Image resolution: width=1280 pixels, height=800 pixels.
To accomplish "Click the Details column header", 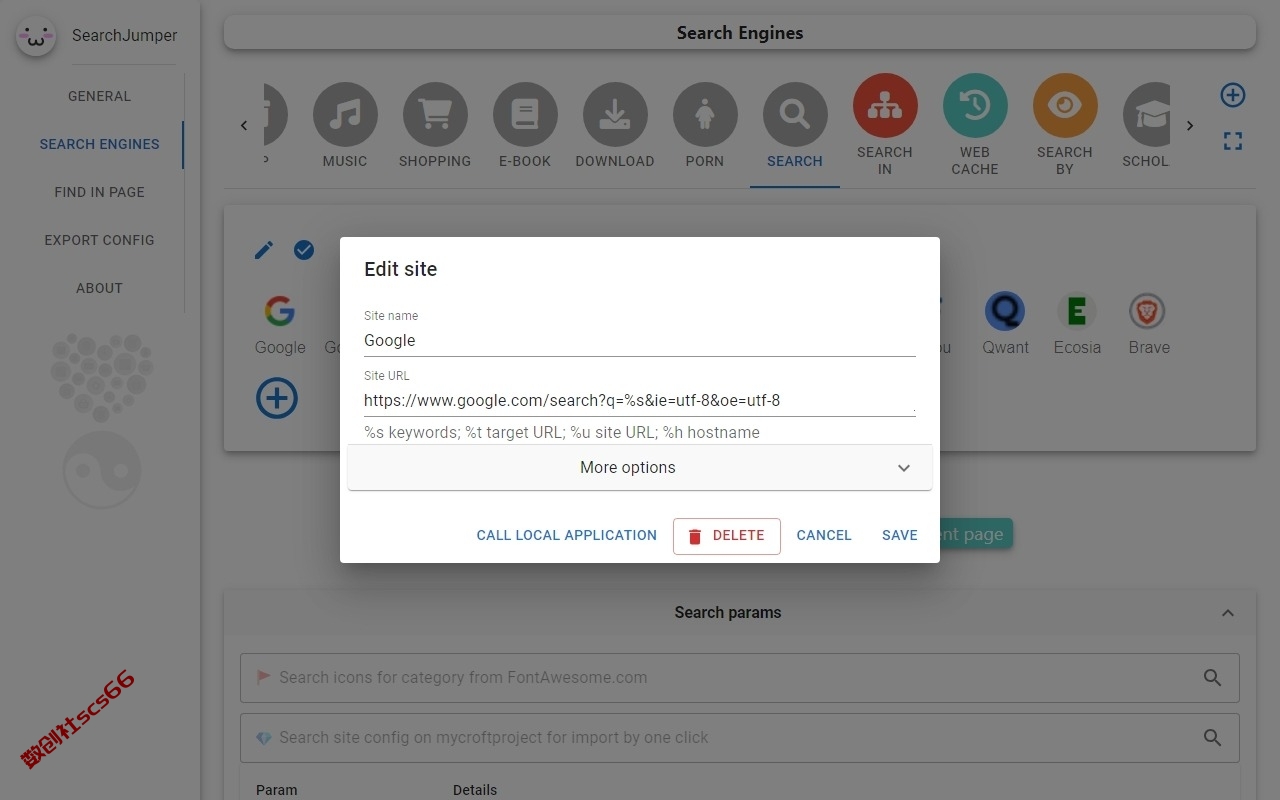I will pos(475,790).
